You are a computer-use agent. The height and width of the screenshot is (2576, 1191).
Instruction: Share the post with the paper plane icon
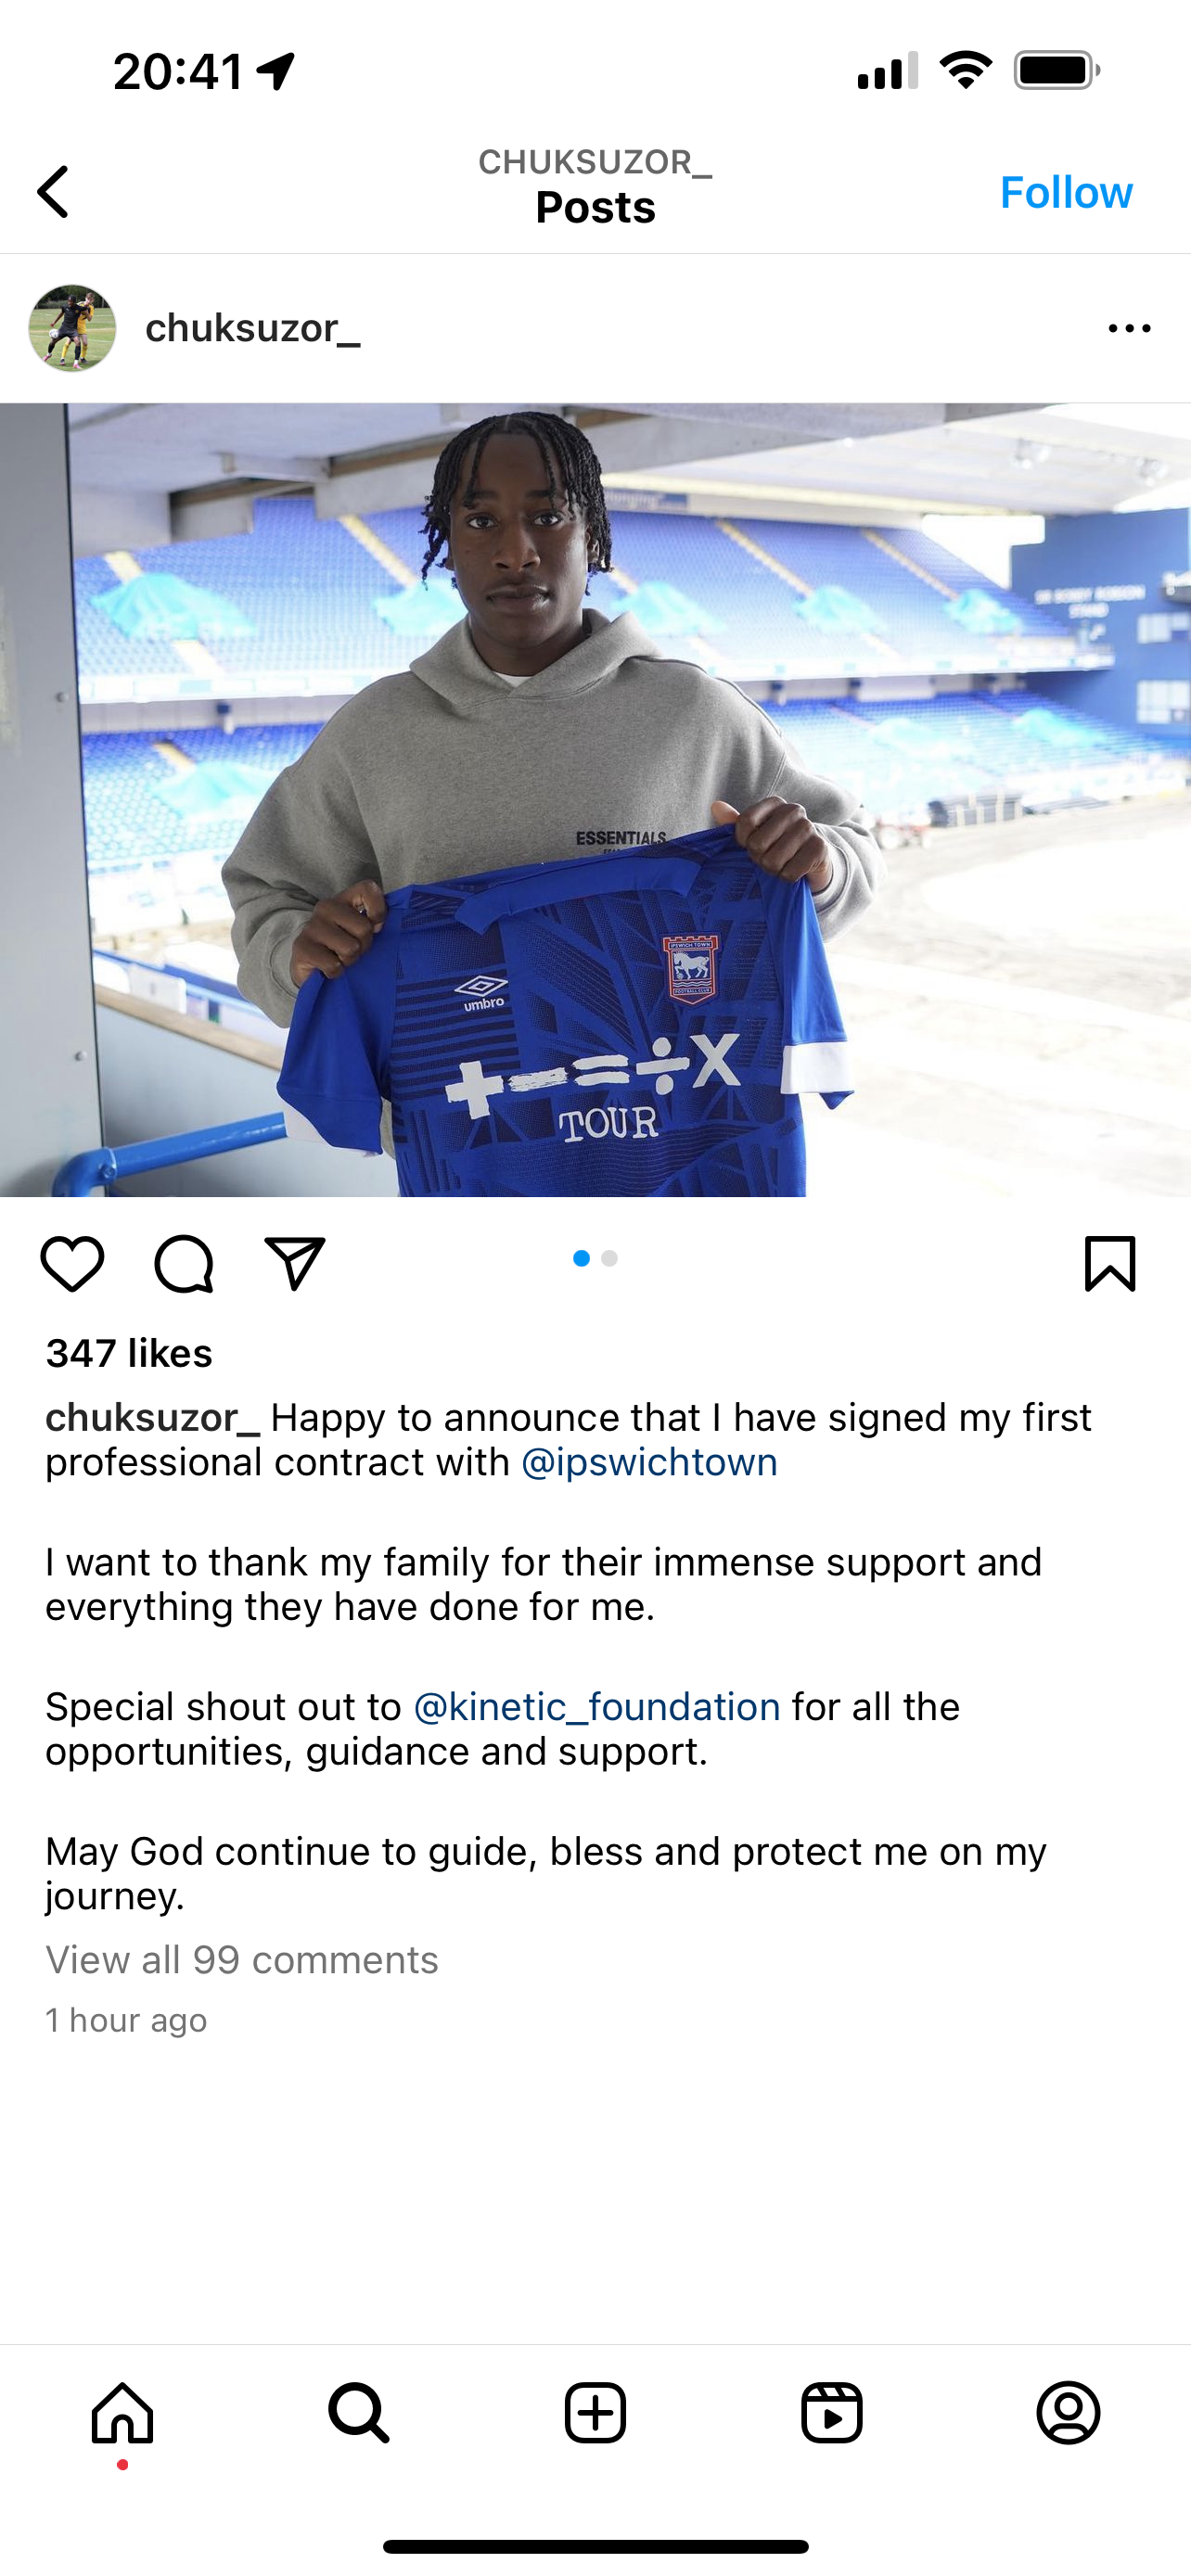click(x=295, y=1264)
